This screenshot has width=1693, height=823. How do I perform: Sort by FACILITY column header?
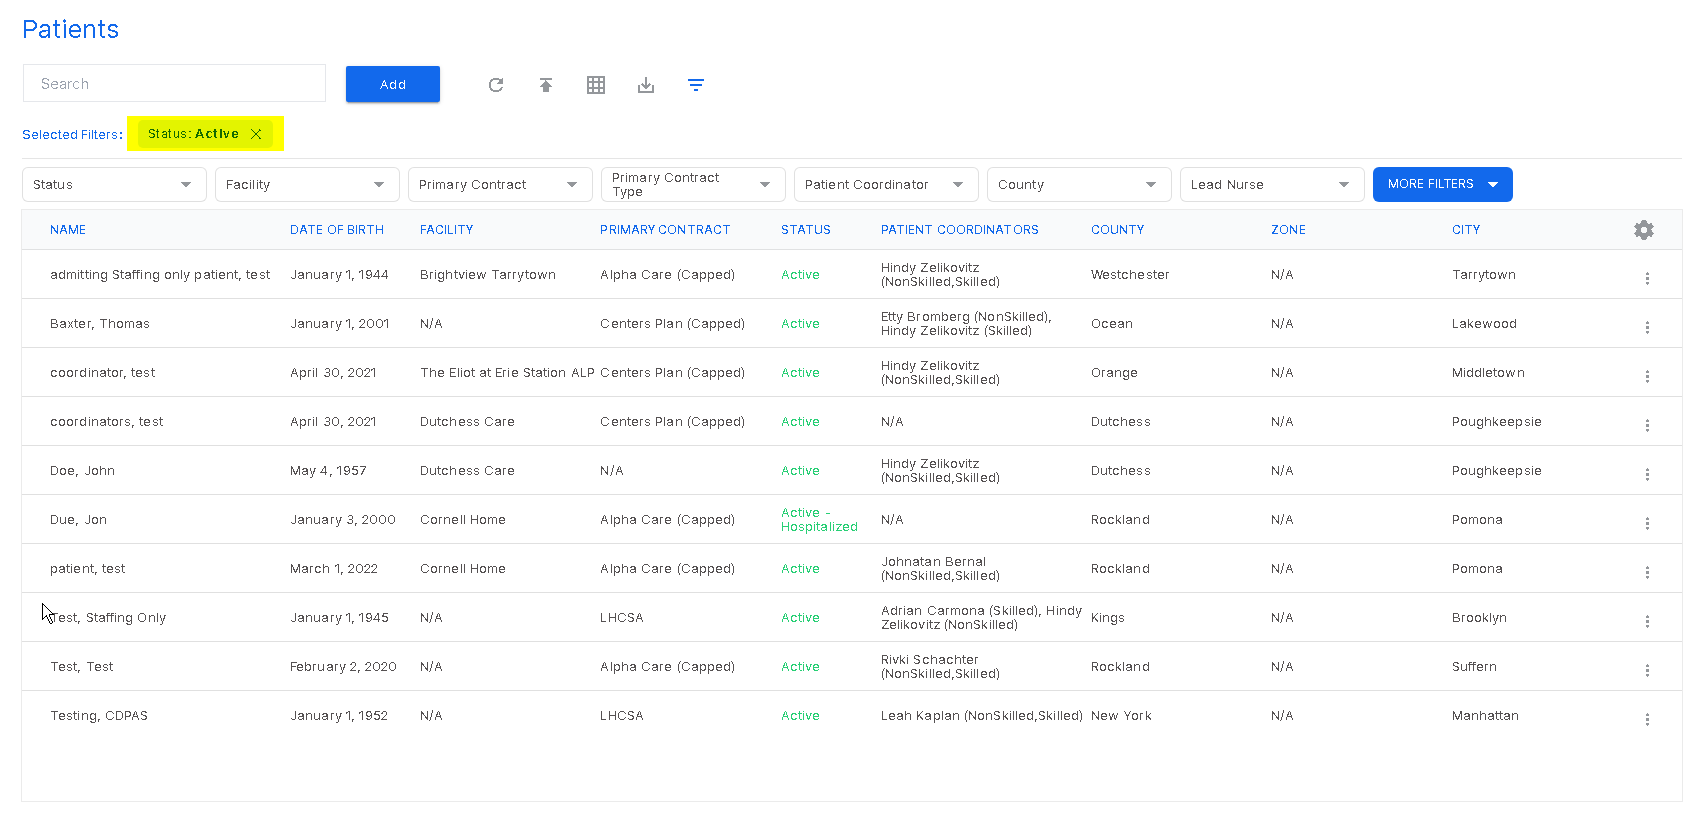pos(446,230)
